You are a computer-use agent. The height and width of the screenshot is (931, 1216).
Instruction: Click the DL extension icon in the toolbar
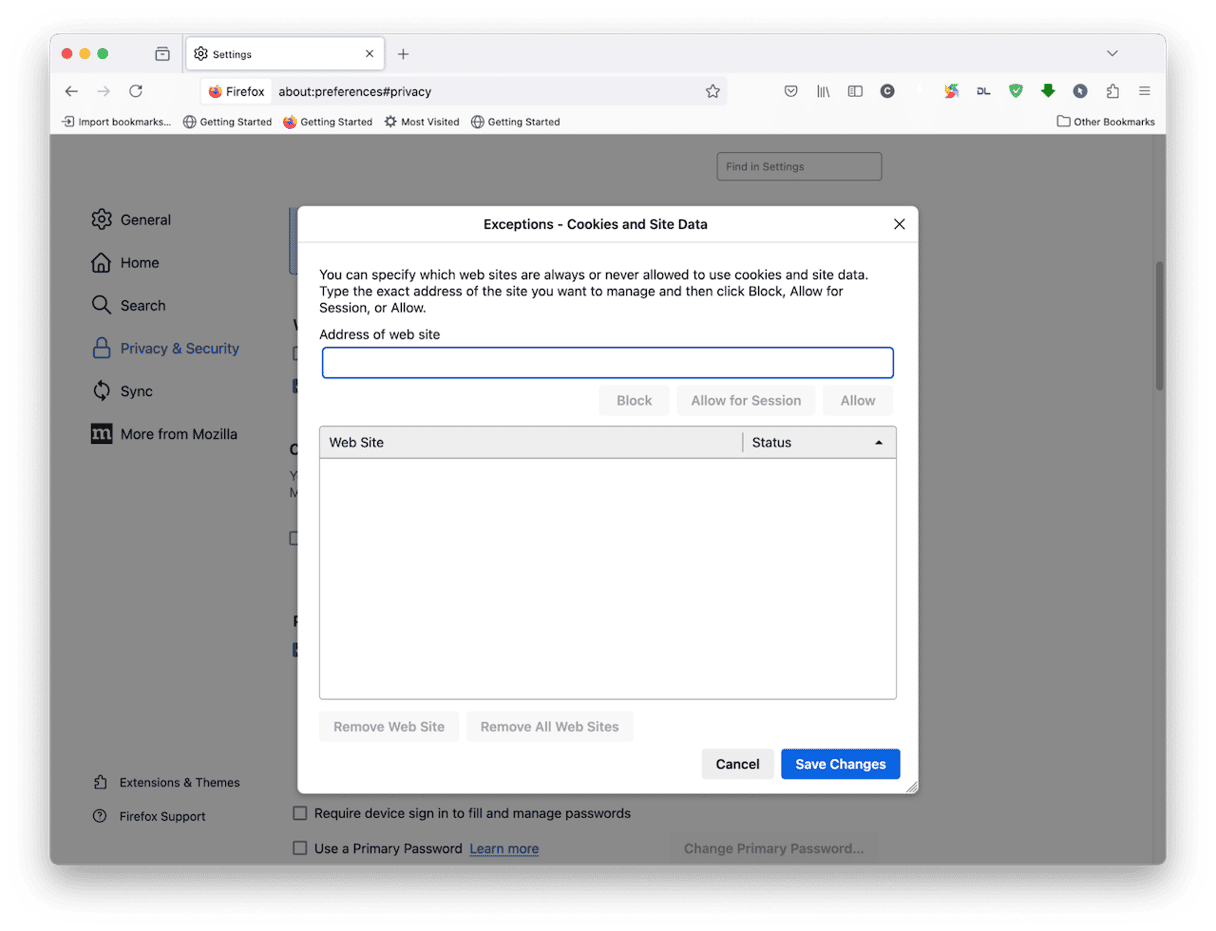coord(983,90)
